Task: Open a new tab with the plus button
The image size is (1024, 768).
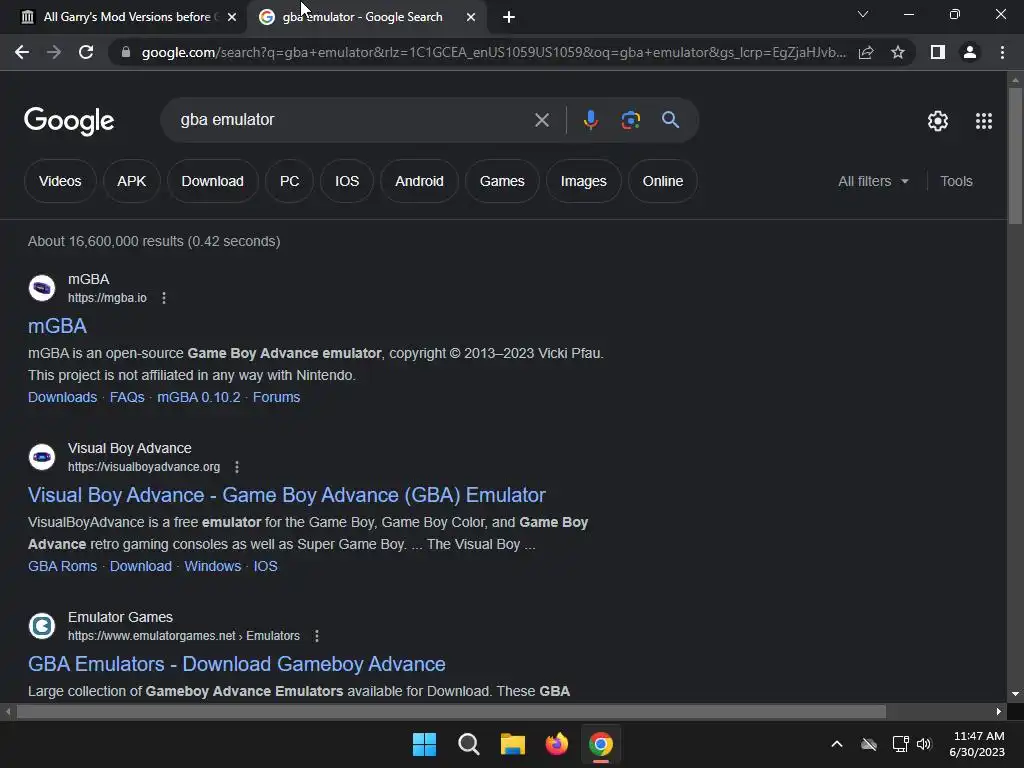Action: 509,17
